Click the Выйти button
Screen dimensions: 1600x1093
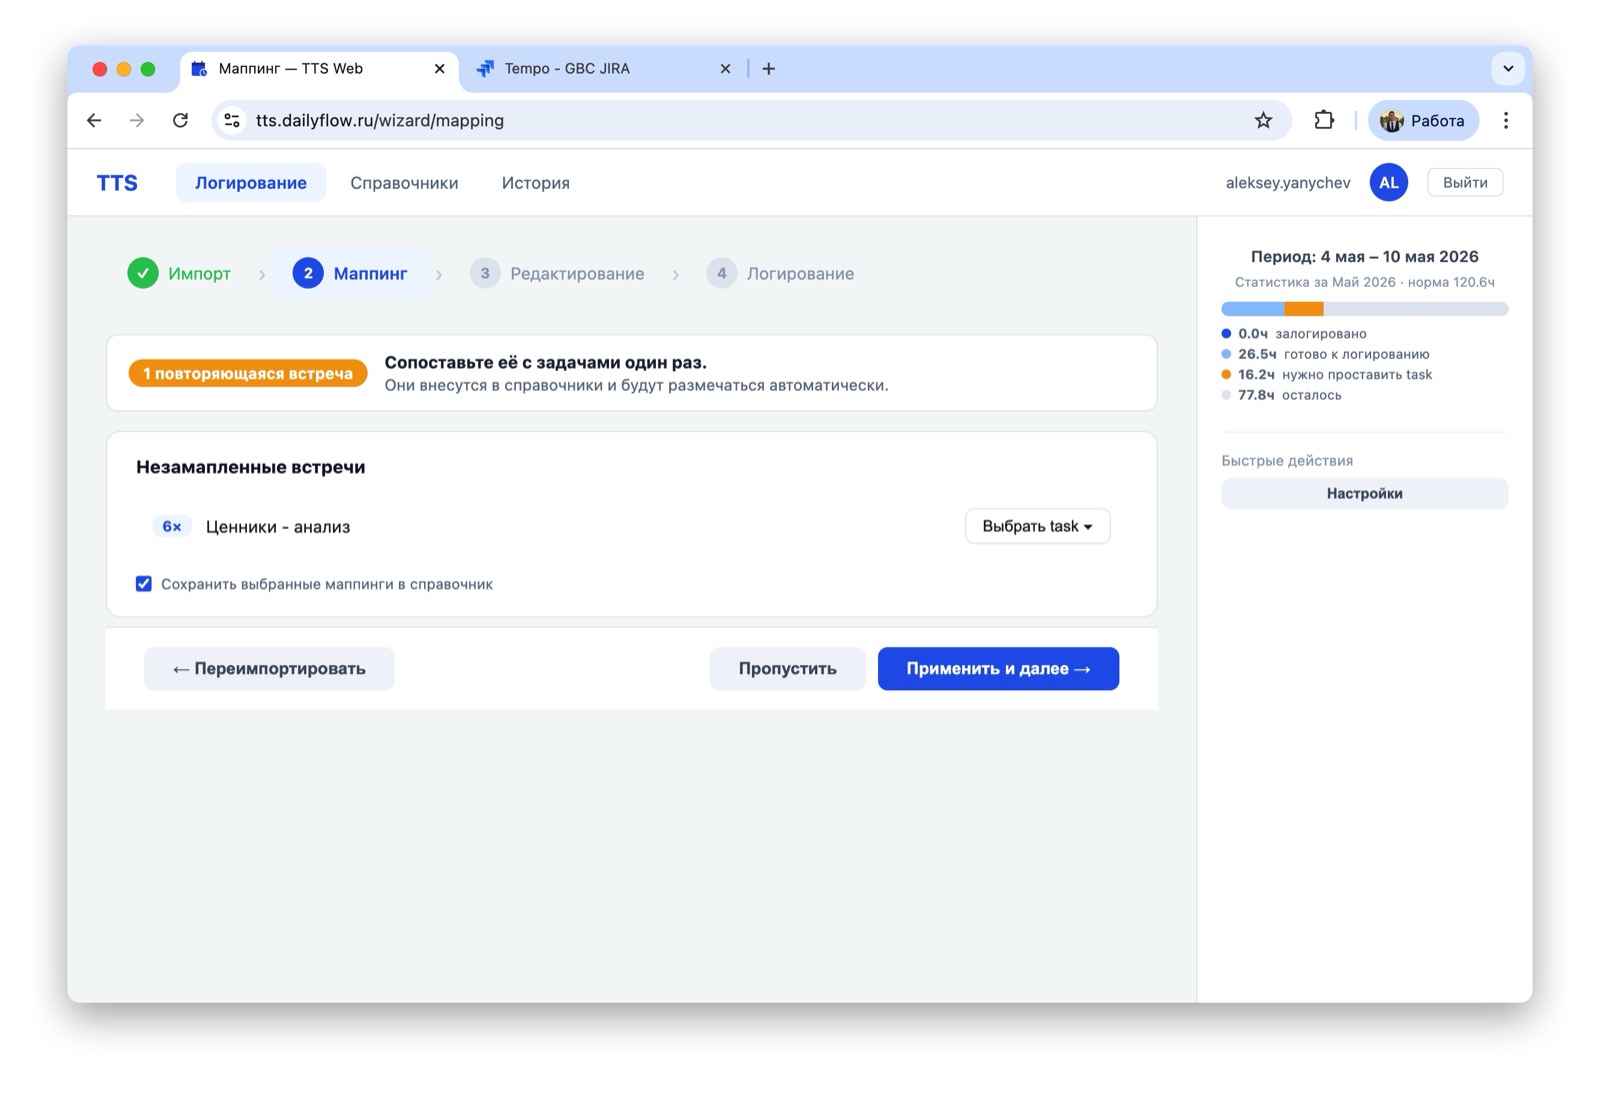point(1465,182)
